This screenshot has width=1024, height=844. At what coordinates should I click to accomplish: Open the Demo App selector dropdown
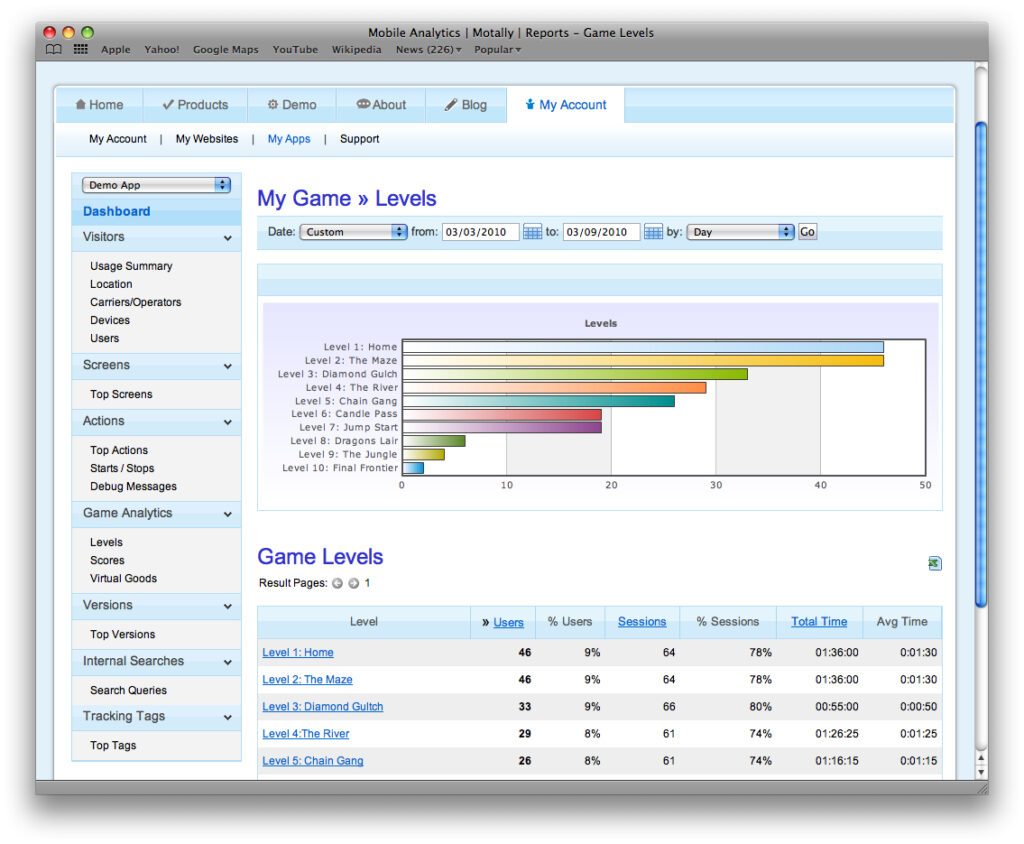[x=156, y=185]
